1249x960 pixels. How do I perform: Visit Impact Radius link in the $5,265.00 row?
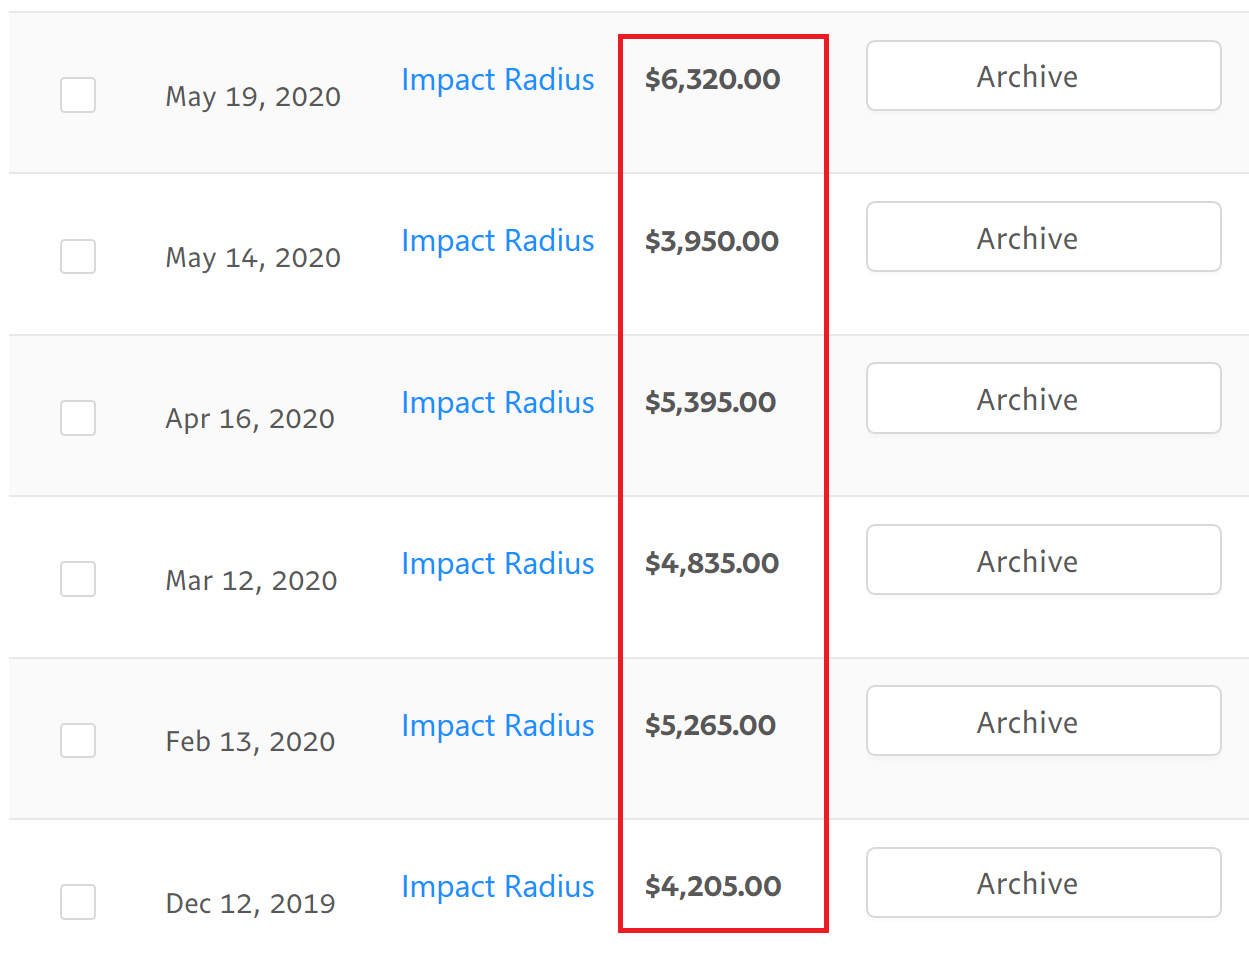tap(498, 726)
